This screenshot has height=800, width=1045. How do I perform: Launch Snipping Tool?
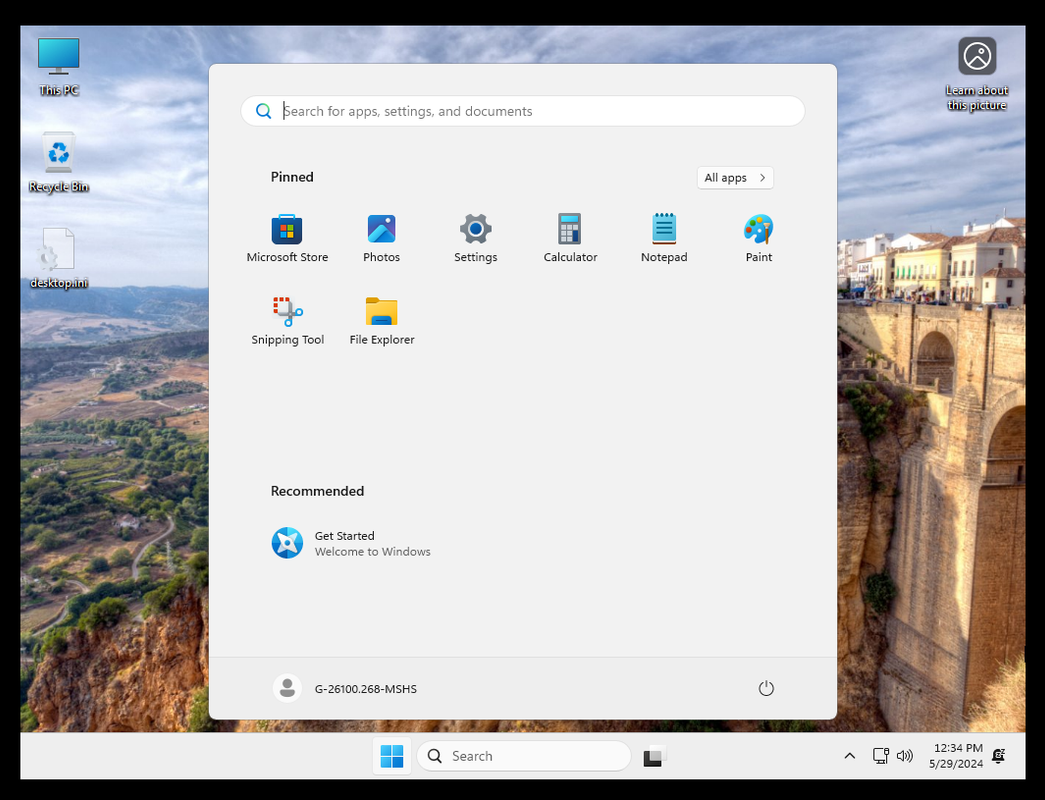point(287,321)
